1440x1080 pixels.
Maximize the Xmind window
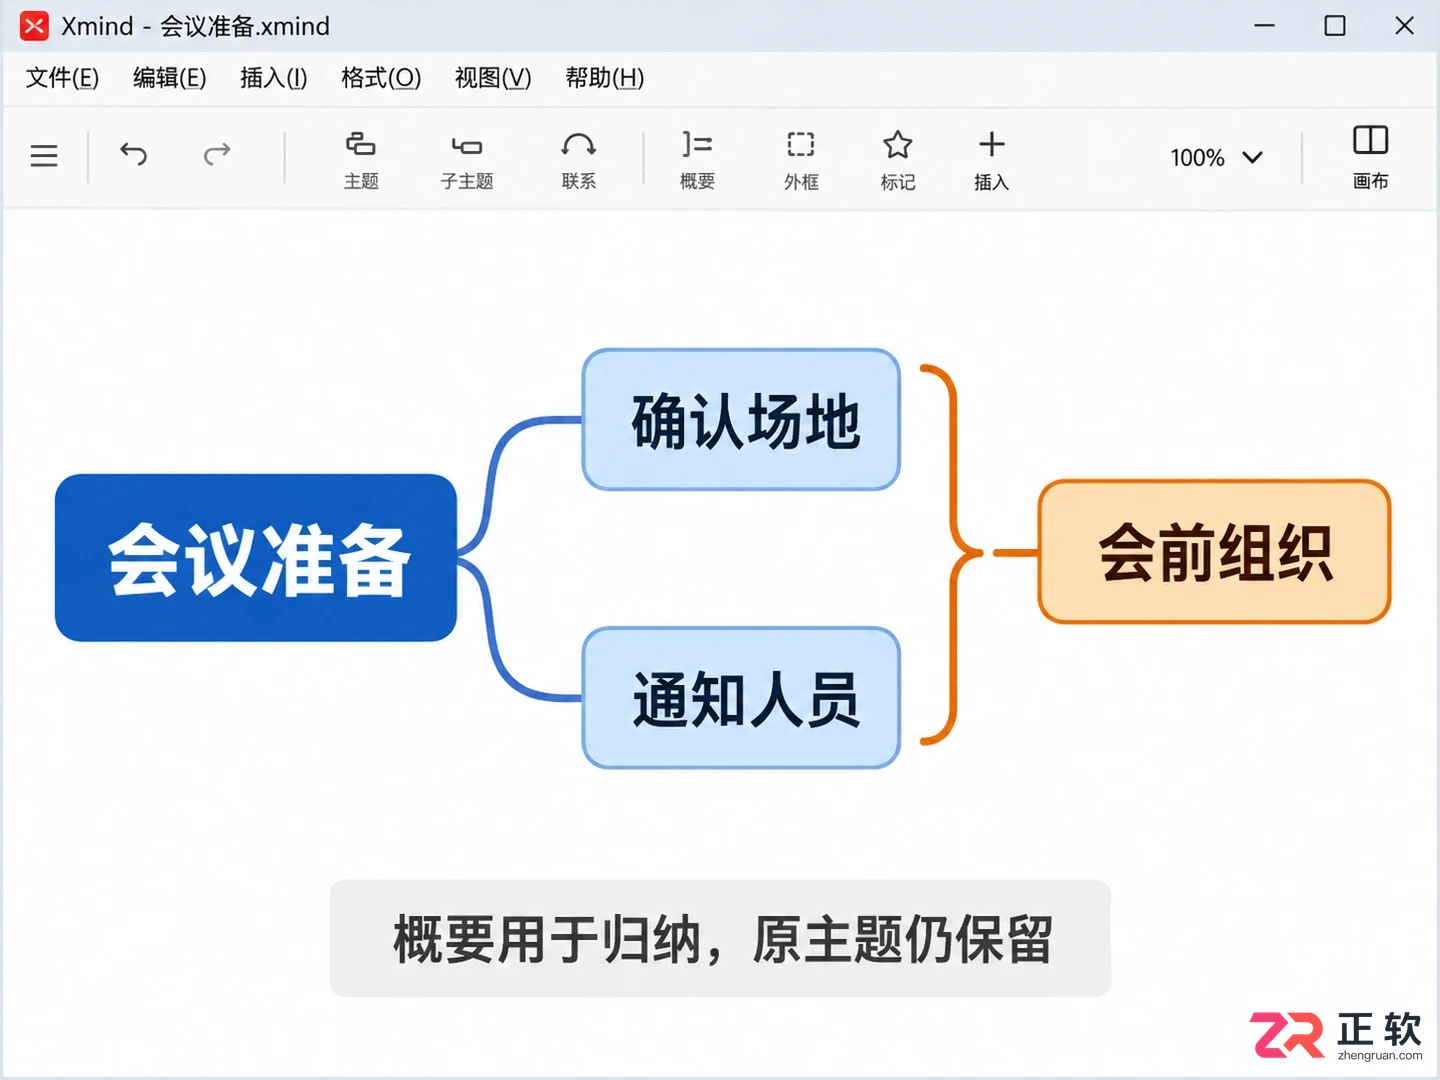point(1335,26)
